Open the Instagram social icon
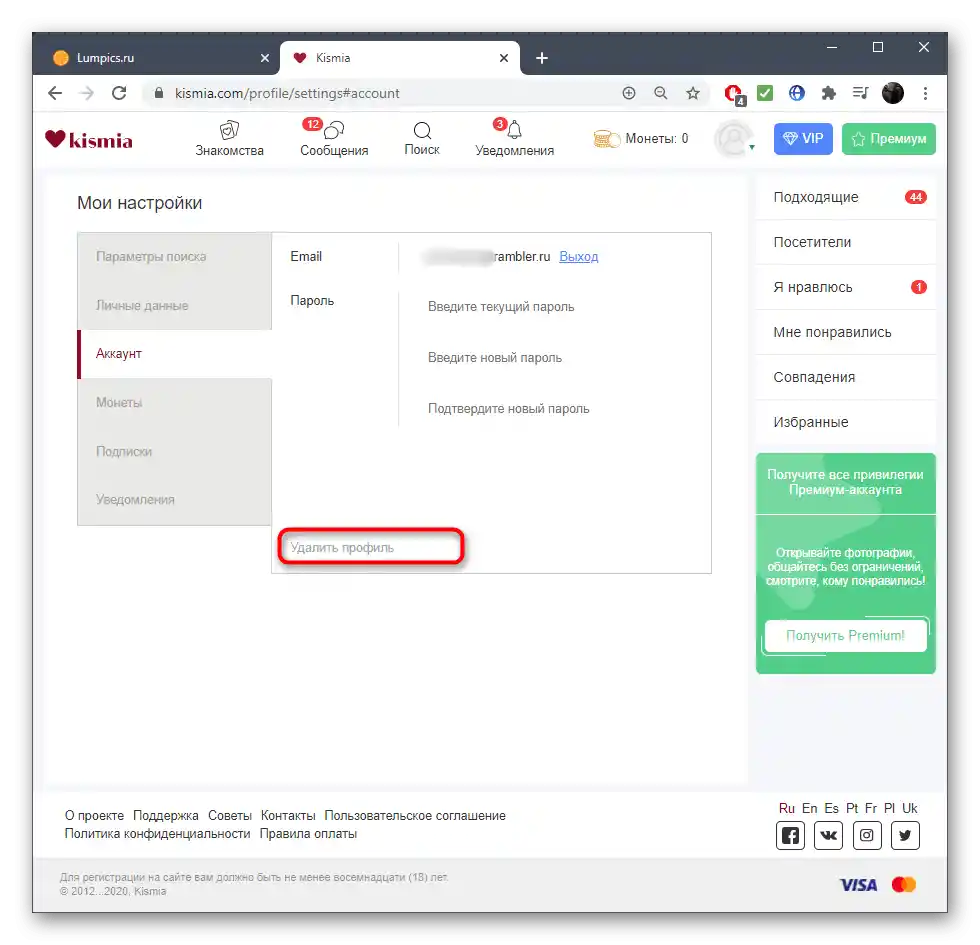 867,836
